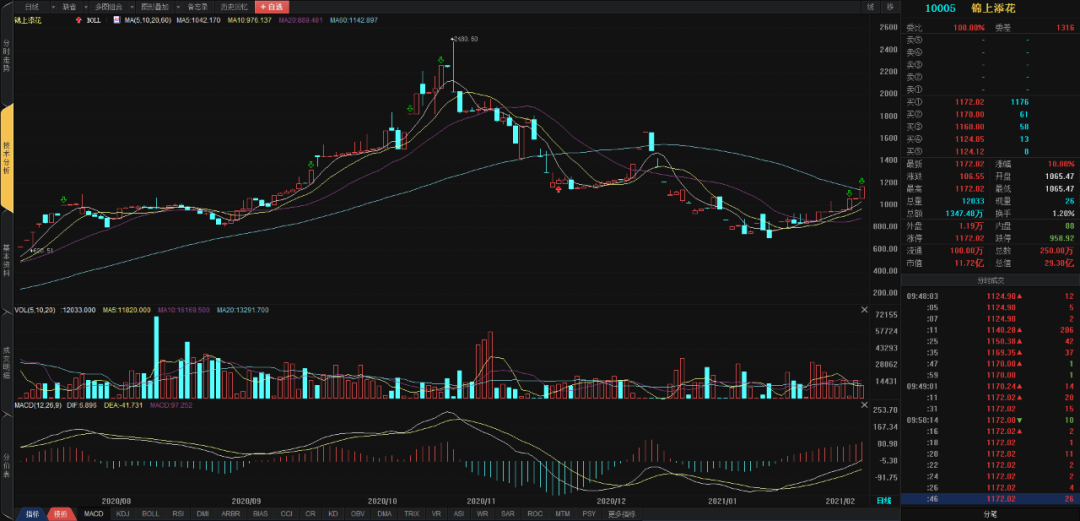Switch to OBV indicator
This screenshot has width=1080, height=521.
358,514
